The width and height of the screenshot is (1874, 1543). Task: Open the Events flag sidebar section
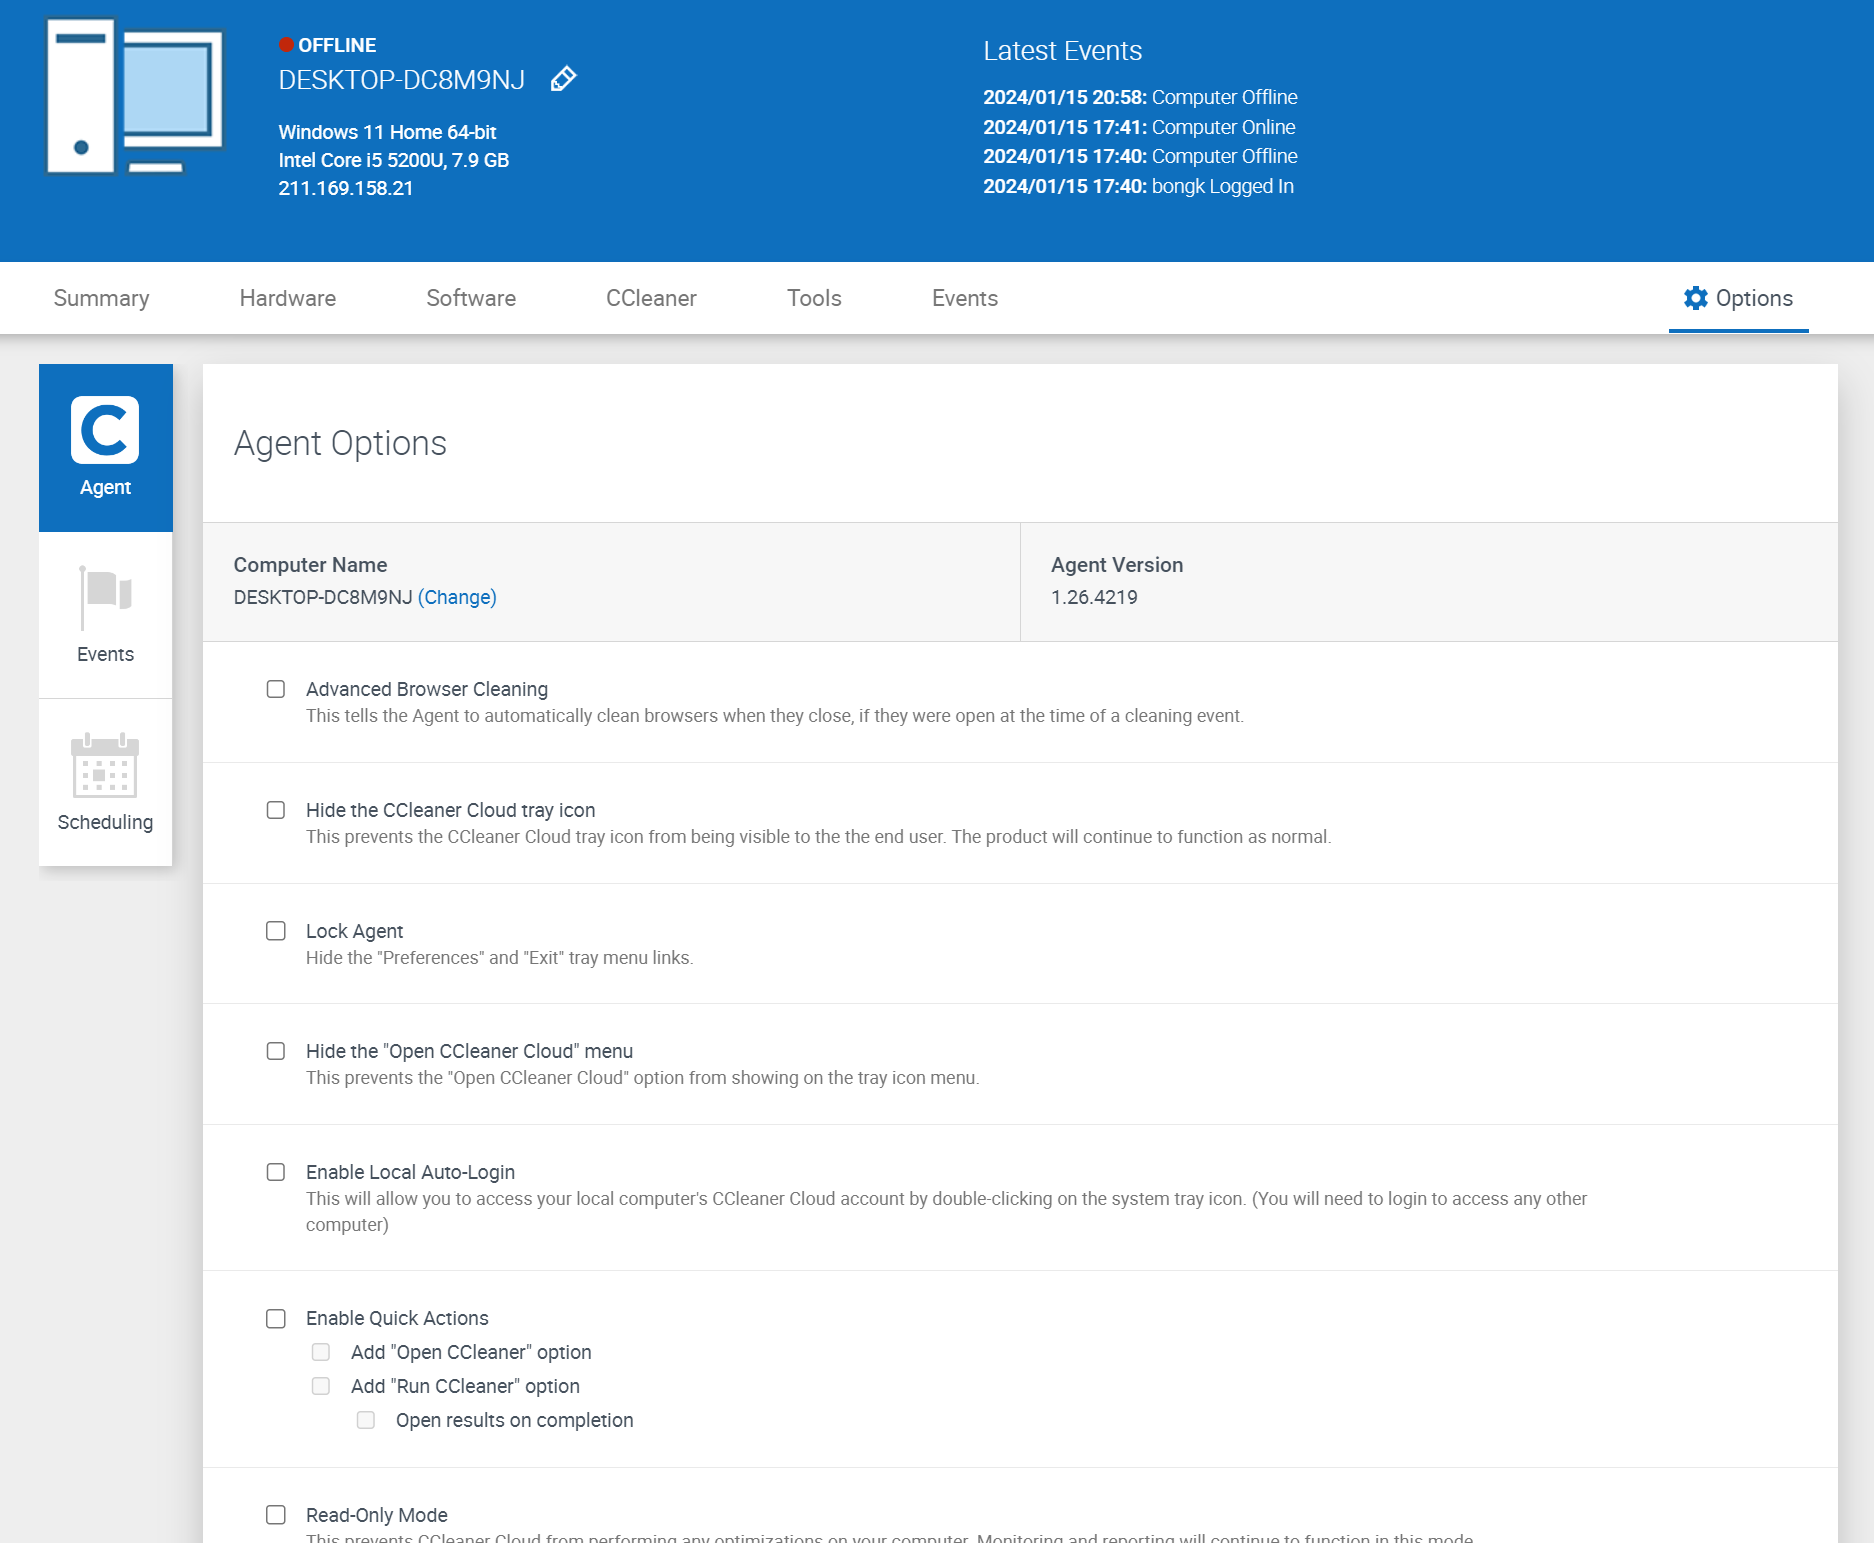coord(105,615)
